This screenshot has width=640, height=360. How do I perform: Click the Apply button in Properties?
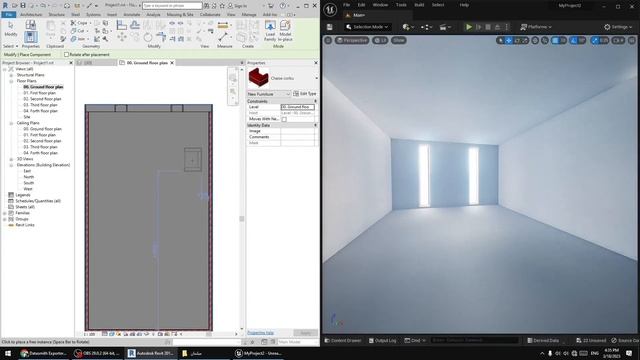coord(306,333)
